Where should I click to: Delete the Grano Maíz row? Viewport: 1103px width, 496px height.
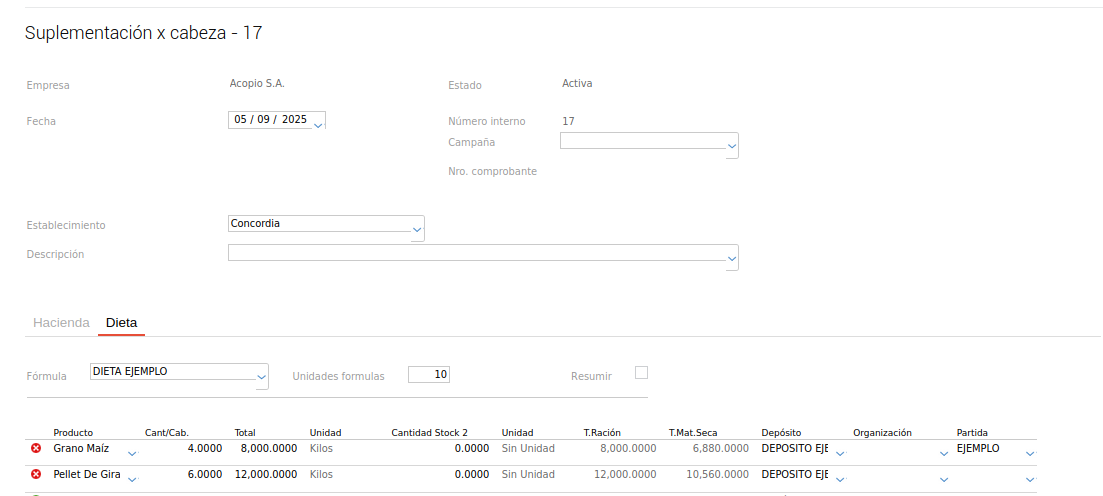coord(36,449)
